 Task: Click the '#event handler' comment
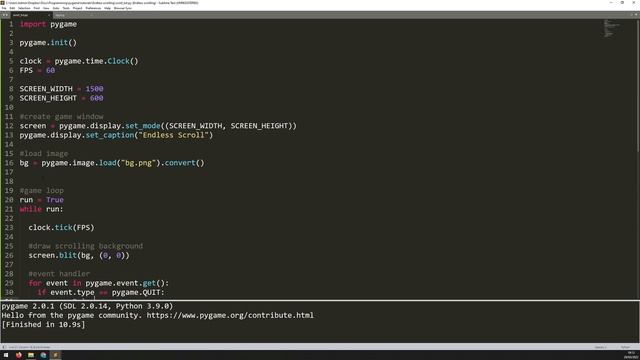[x=59, y=274]
